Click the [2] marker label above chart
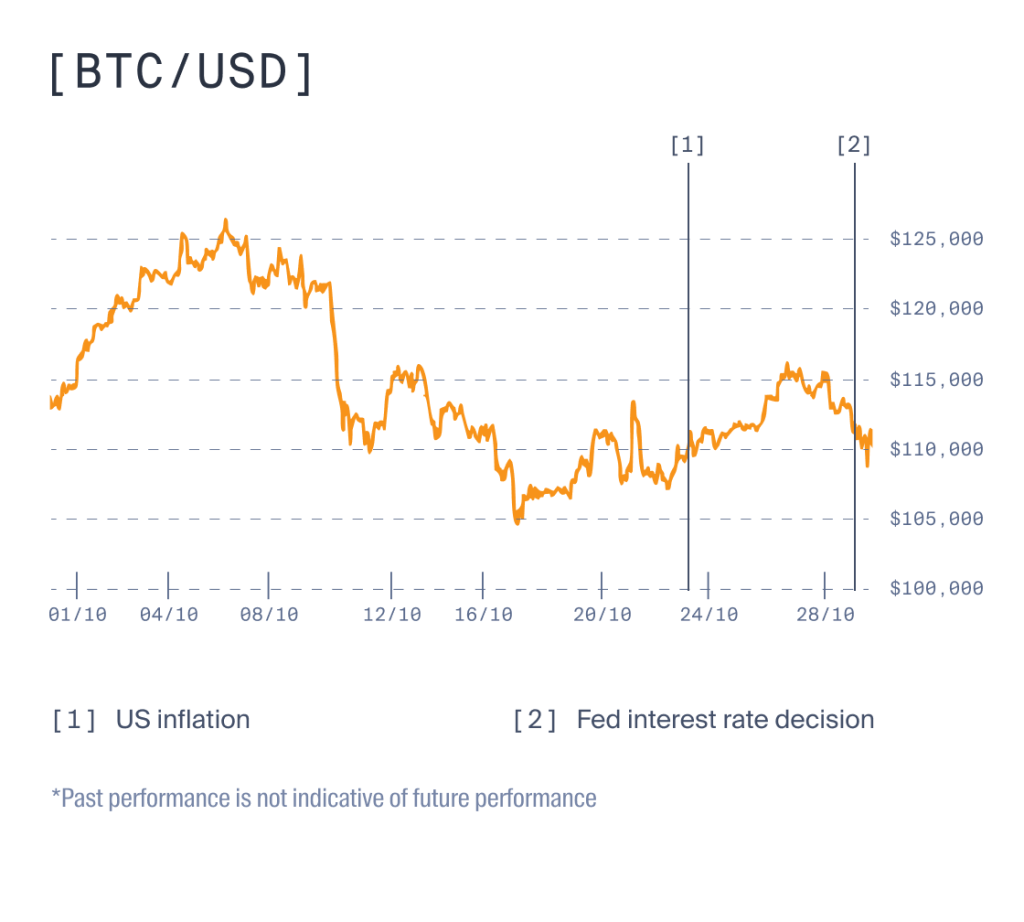The width and height of the screenshot is (1024, 922). [853, 146]
